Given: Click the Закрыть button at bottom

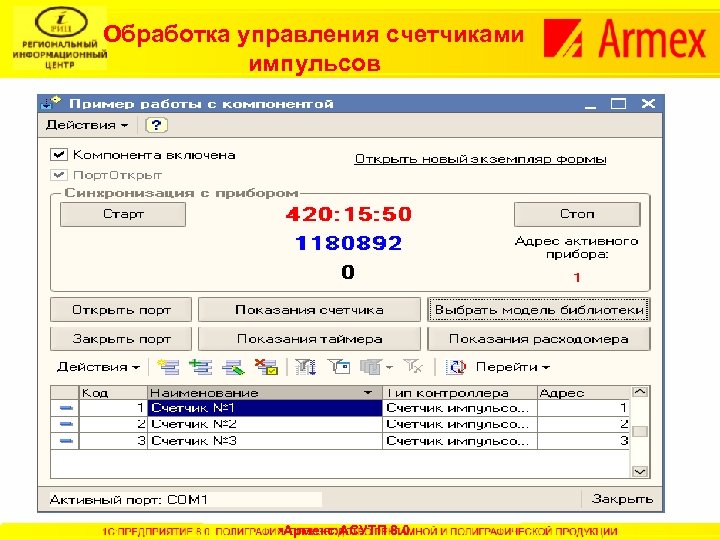Looking at the screenshot, I should point(622,499).
